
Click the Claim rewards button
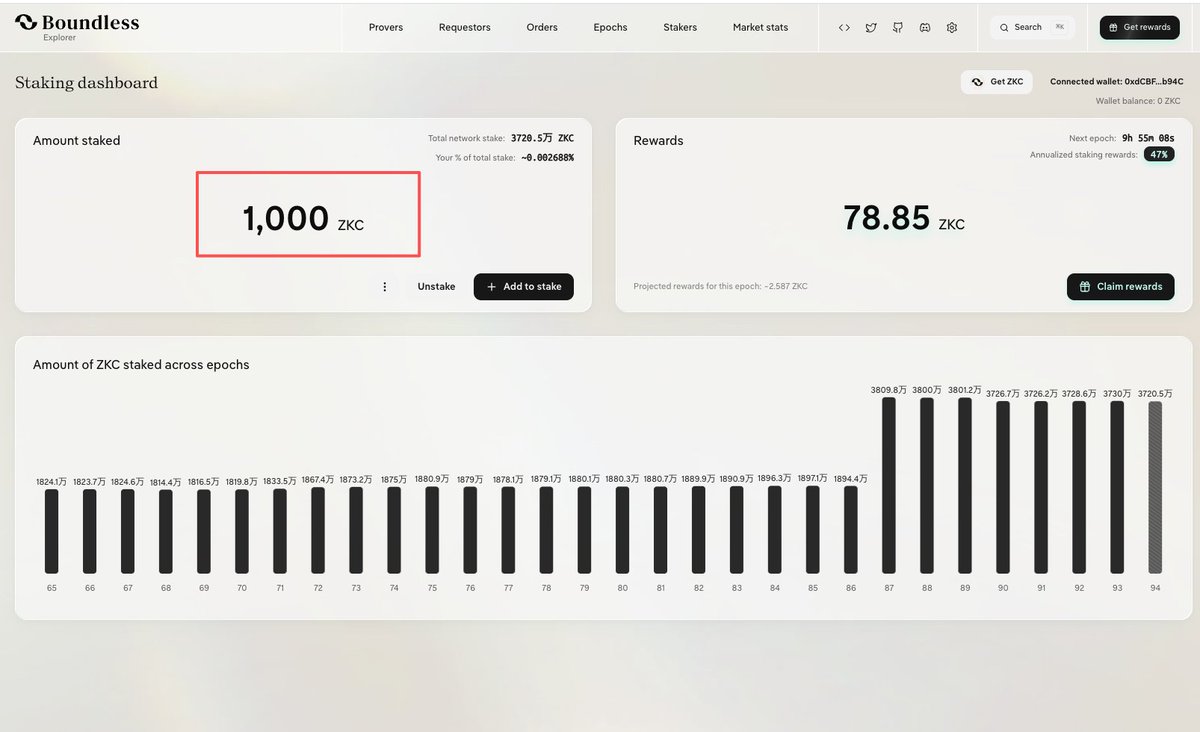pos(1120,286)
